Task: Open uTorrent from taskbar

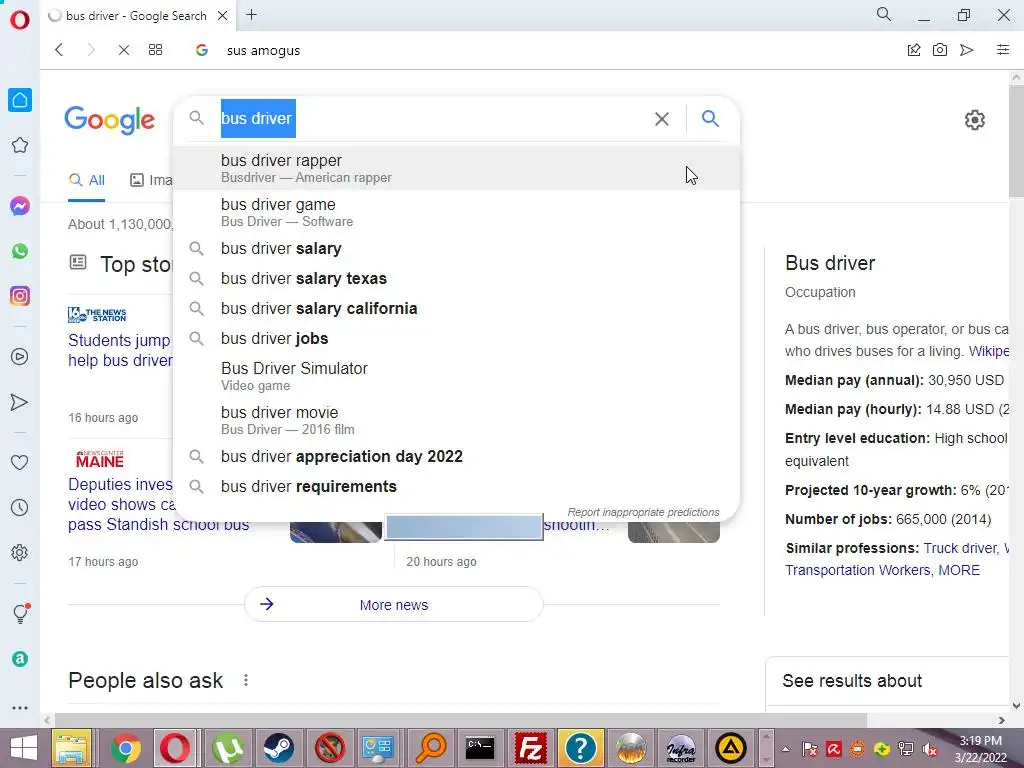Action: [227, 748]
